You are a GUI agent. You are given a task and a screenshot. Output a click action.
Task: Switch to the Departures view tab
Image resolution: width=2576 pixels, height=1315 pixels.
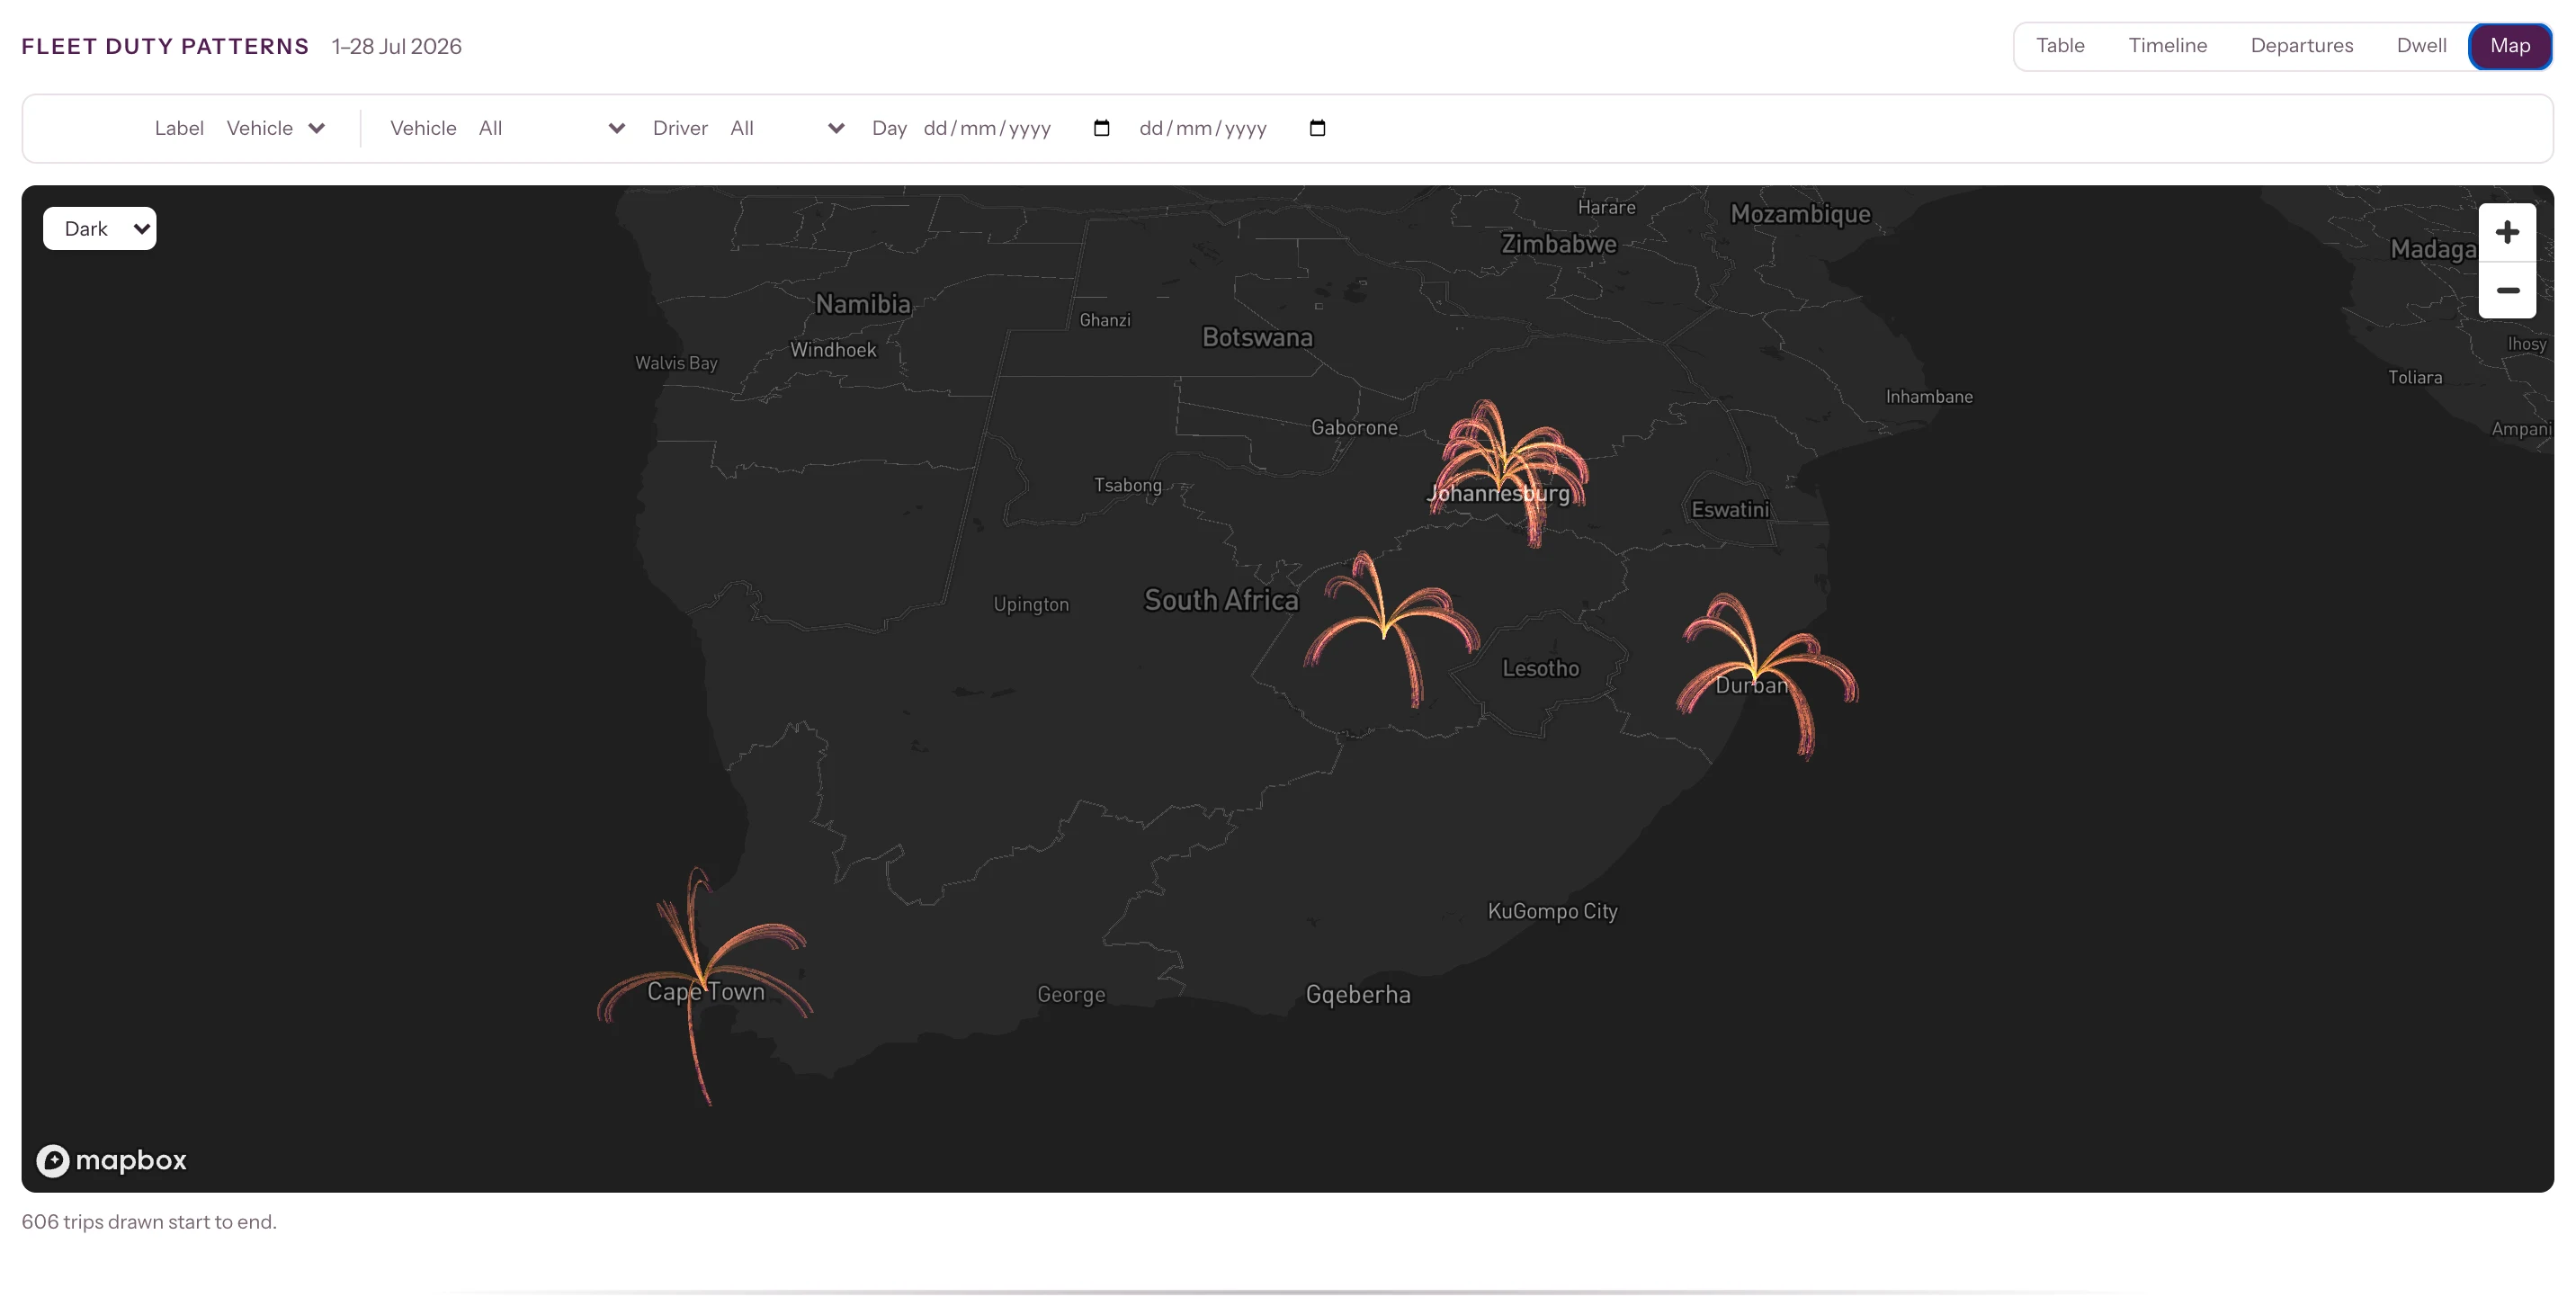pyautogui.click(x=2301, y=46)
